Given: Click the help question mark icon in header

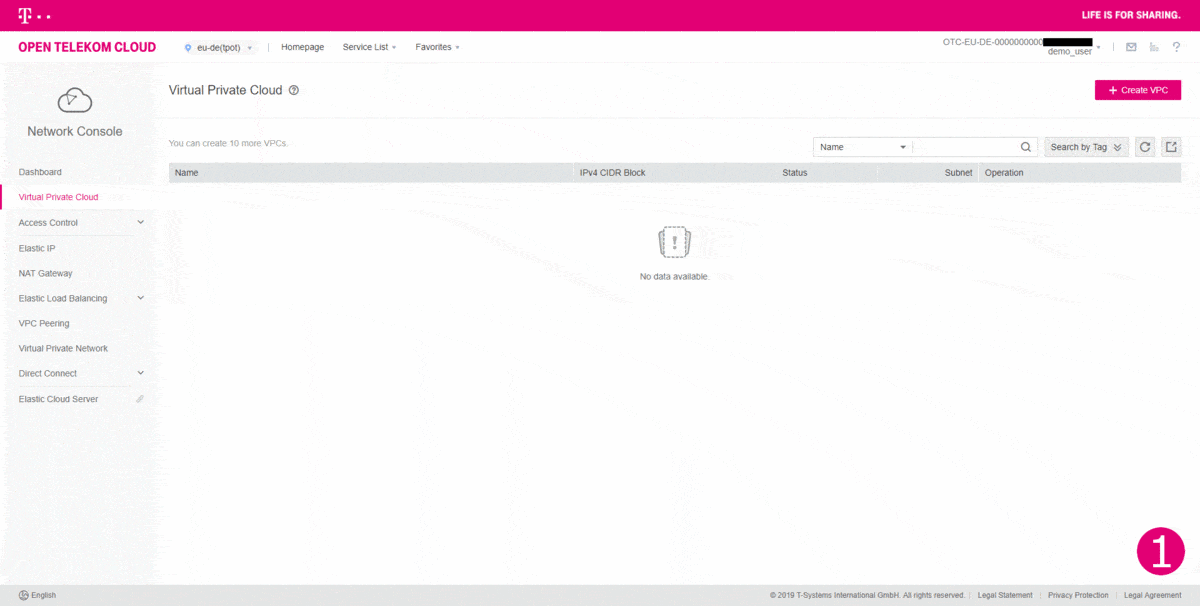Looking at the screenshot, I should pos(1177,47).
